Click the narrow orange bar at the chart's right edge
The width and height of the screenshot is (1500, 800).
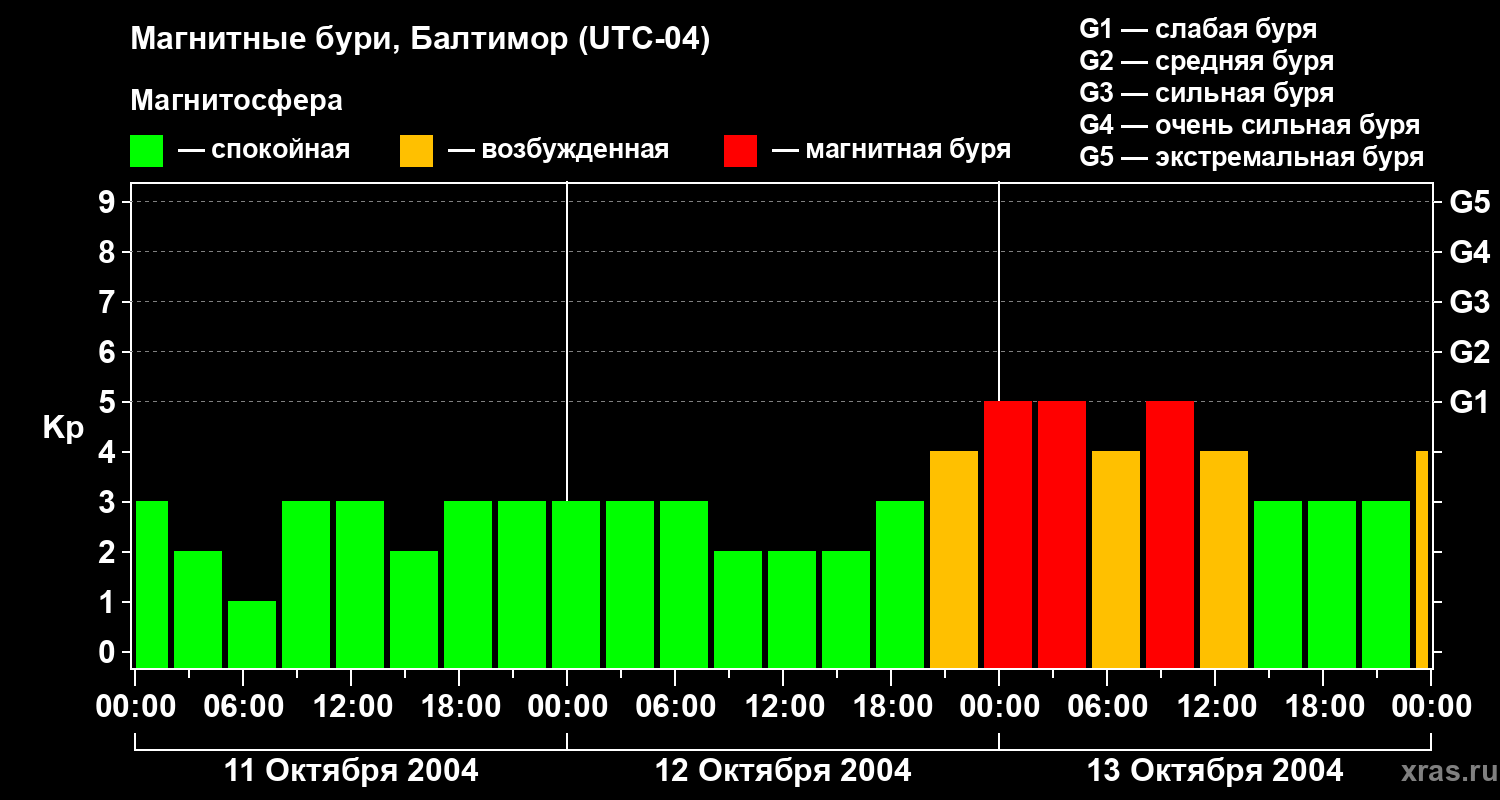coord(1422,559)
